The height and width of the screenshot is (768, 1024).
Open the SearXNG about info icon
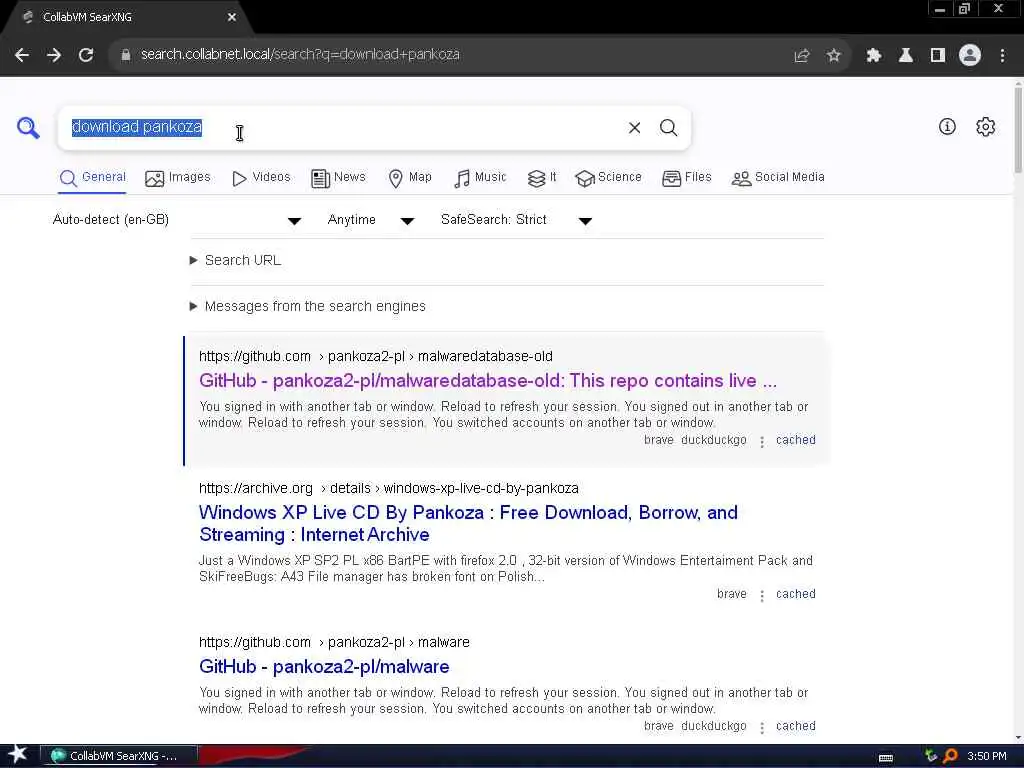(x=947, y=127)
